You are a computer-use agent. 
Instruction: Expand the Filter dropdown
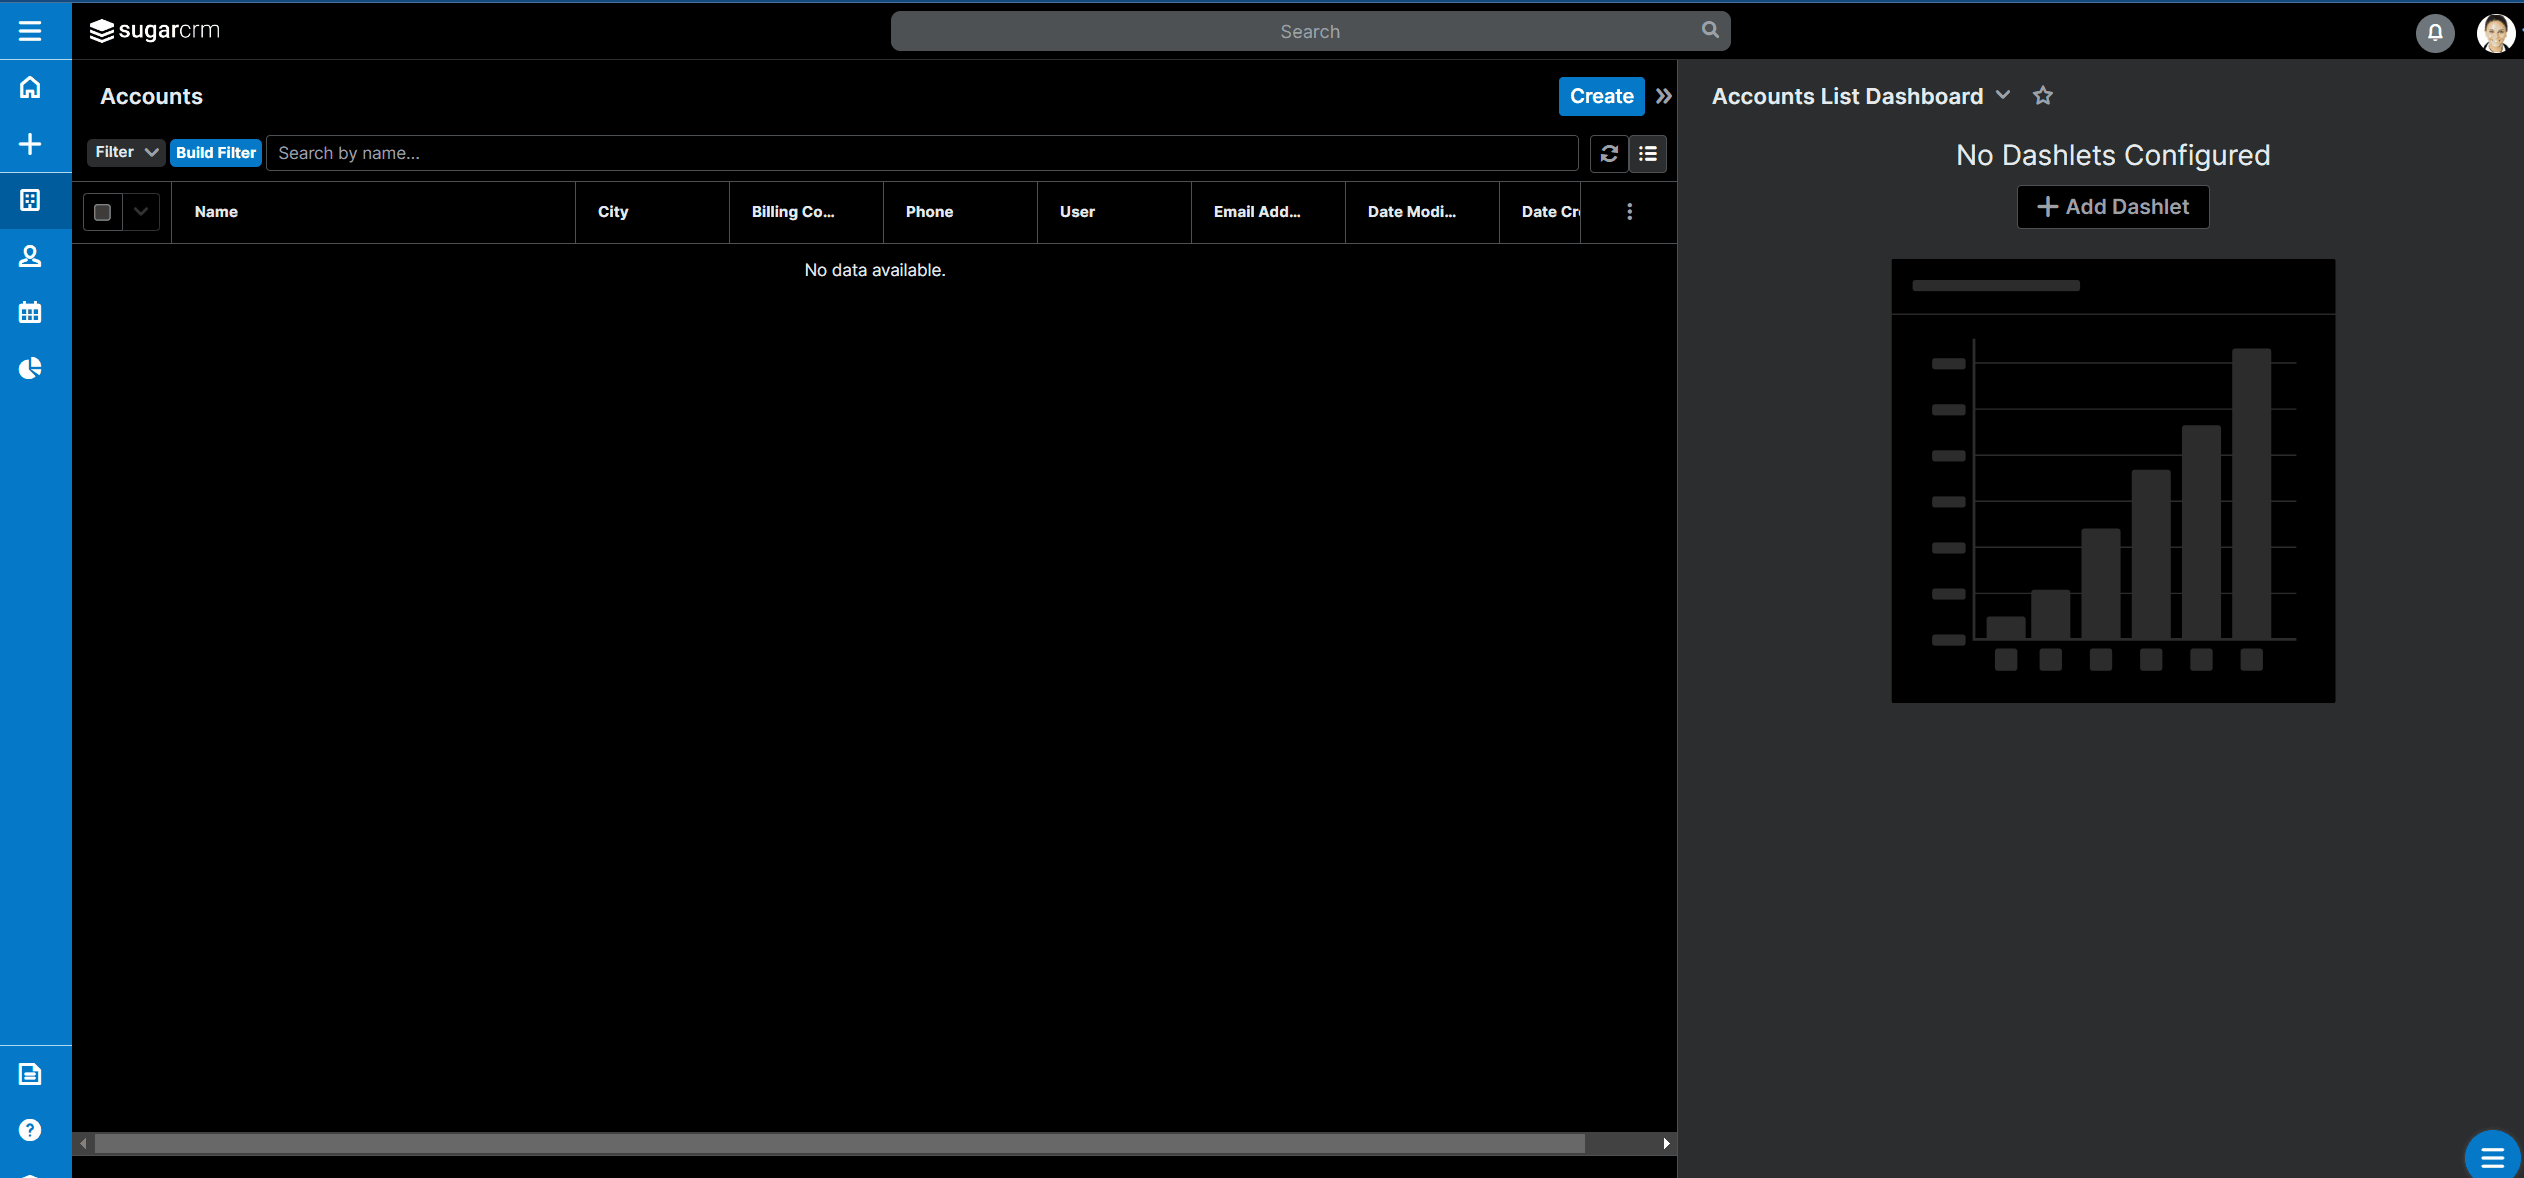coord(126,152)
